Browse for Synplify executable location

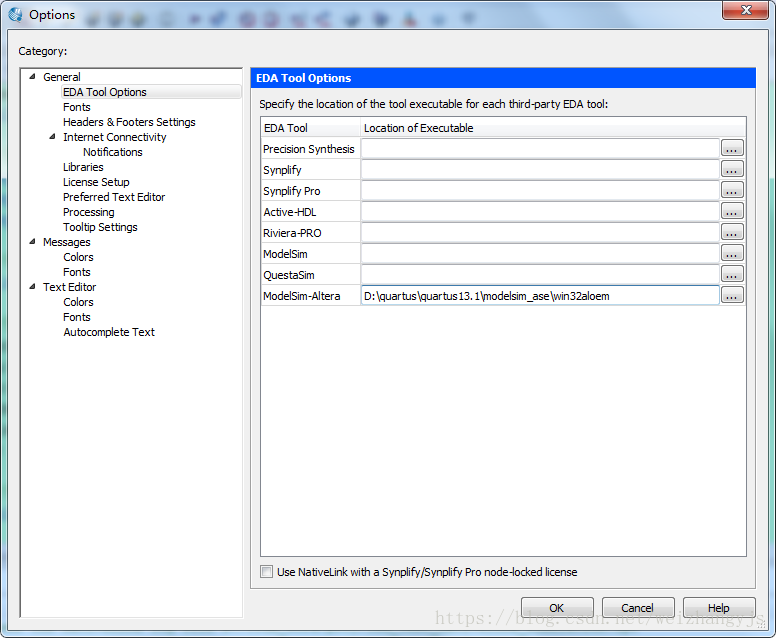coord(732,169)
